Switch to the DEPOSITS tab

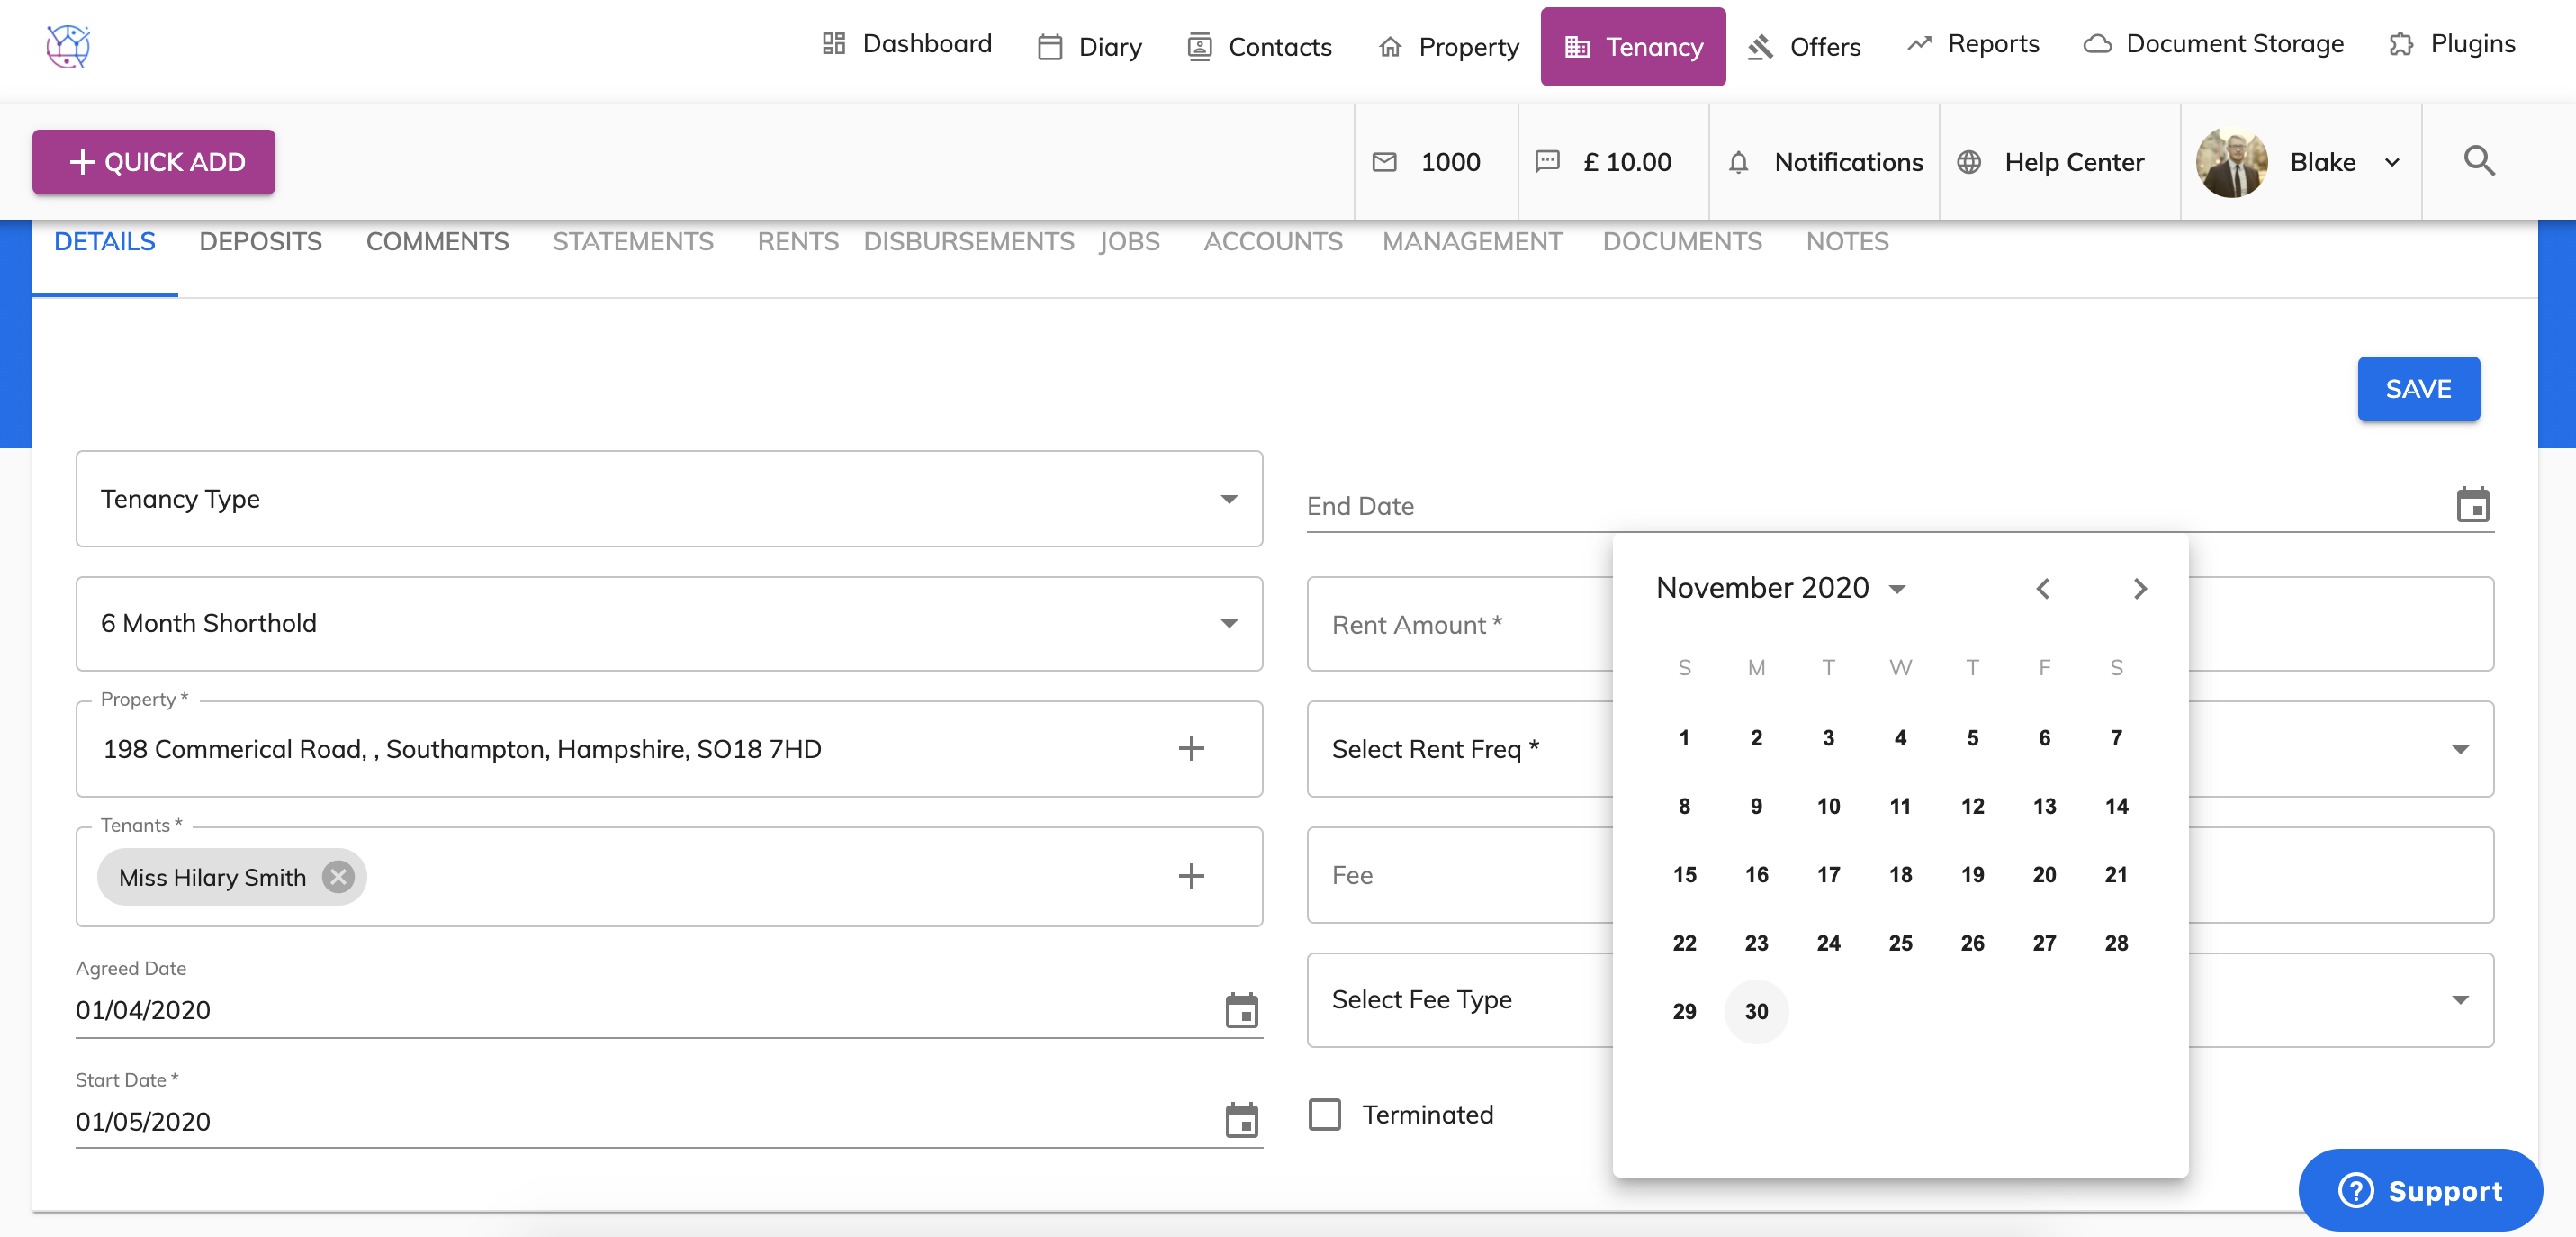click(260, 241)
